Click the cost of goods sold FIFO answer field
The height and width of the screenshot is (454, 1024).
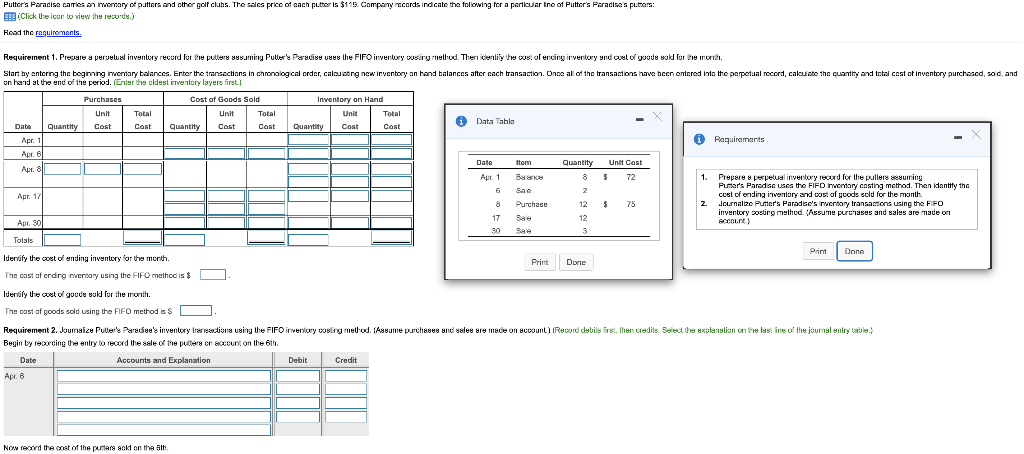click(196, 310)
